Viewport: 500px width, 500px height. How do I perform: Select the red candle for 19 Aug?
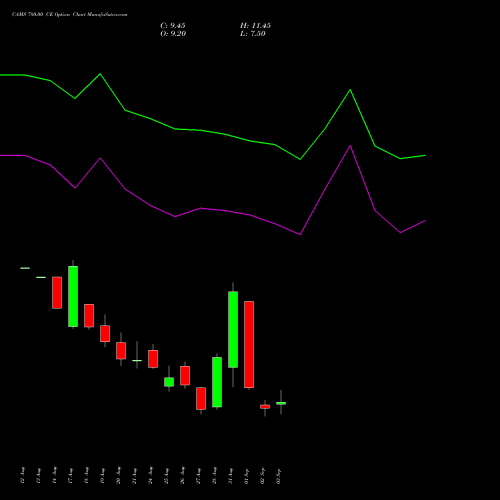tap(105, 333)
